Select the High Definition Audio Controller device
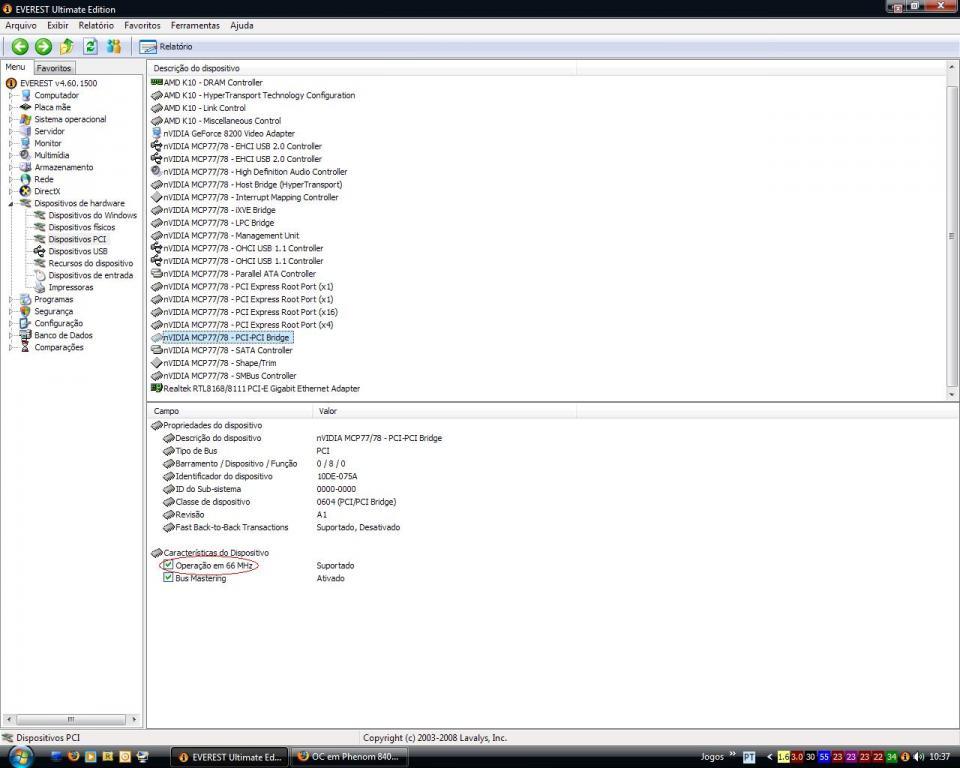Viewport: 960px width, 768px height. click(255, 172)
